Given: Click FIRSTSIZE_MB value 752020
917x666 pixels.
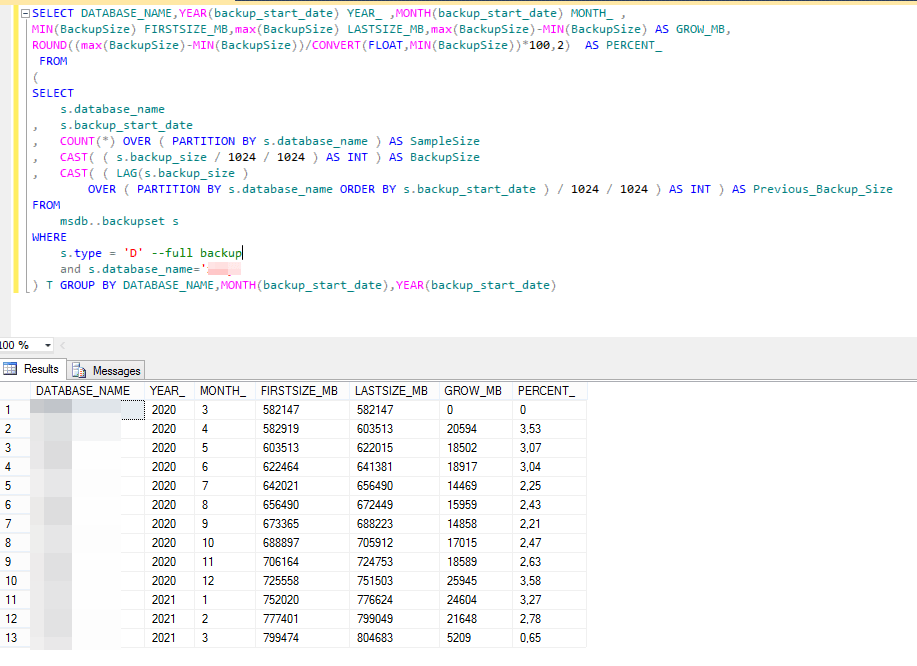Looking at the screenshot, I should point(302,600).
